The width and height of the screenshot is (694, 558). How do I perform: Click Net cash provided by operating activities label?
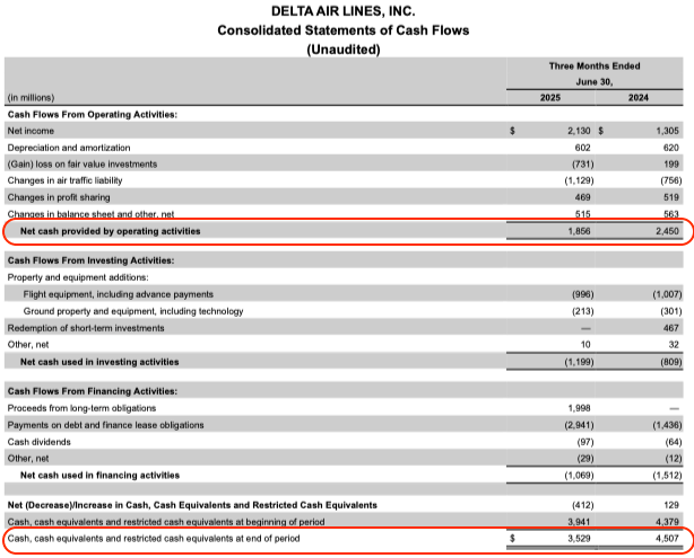[110, 231]
